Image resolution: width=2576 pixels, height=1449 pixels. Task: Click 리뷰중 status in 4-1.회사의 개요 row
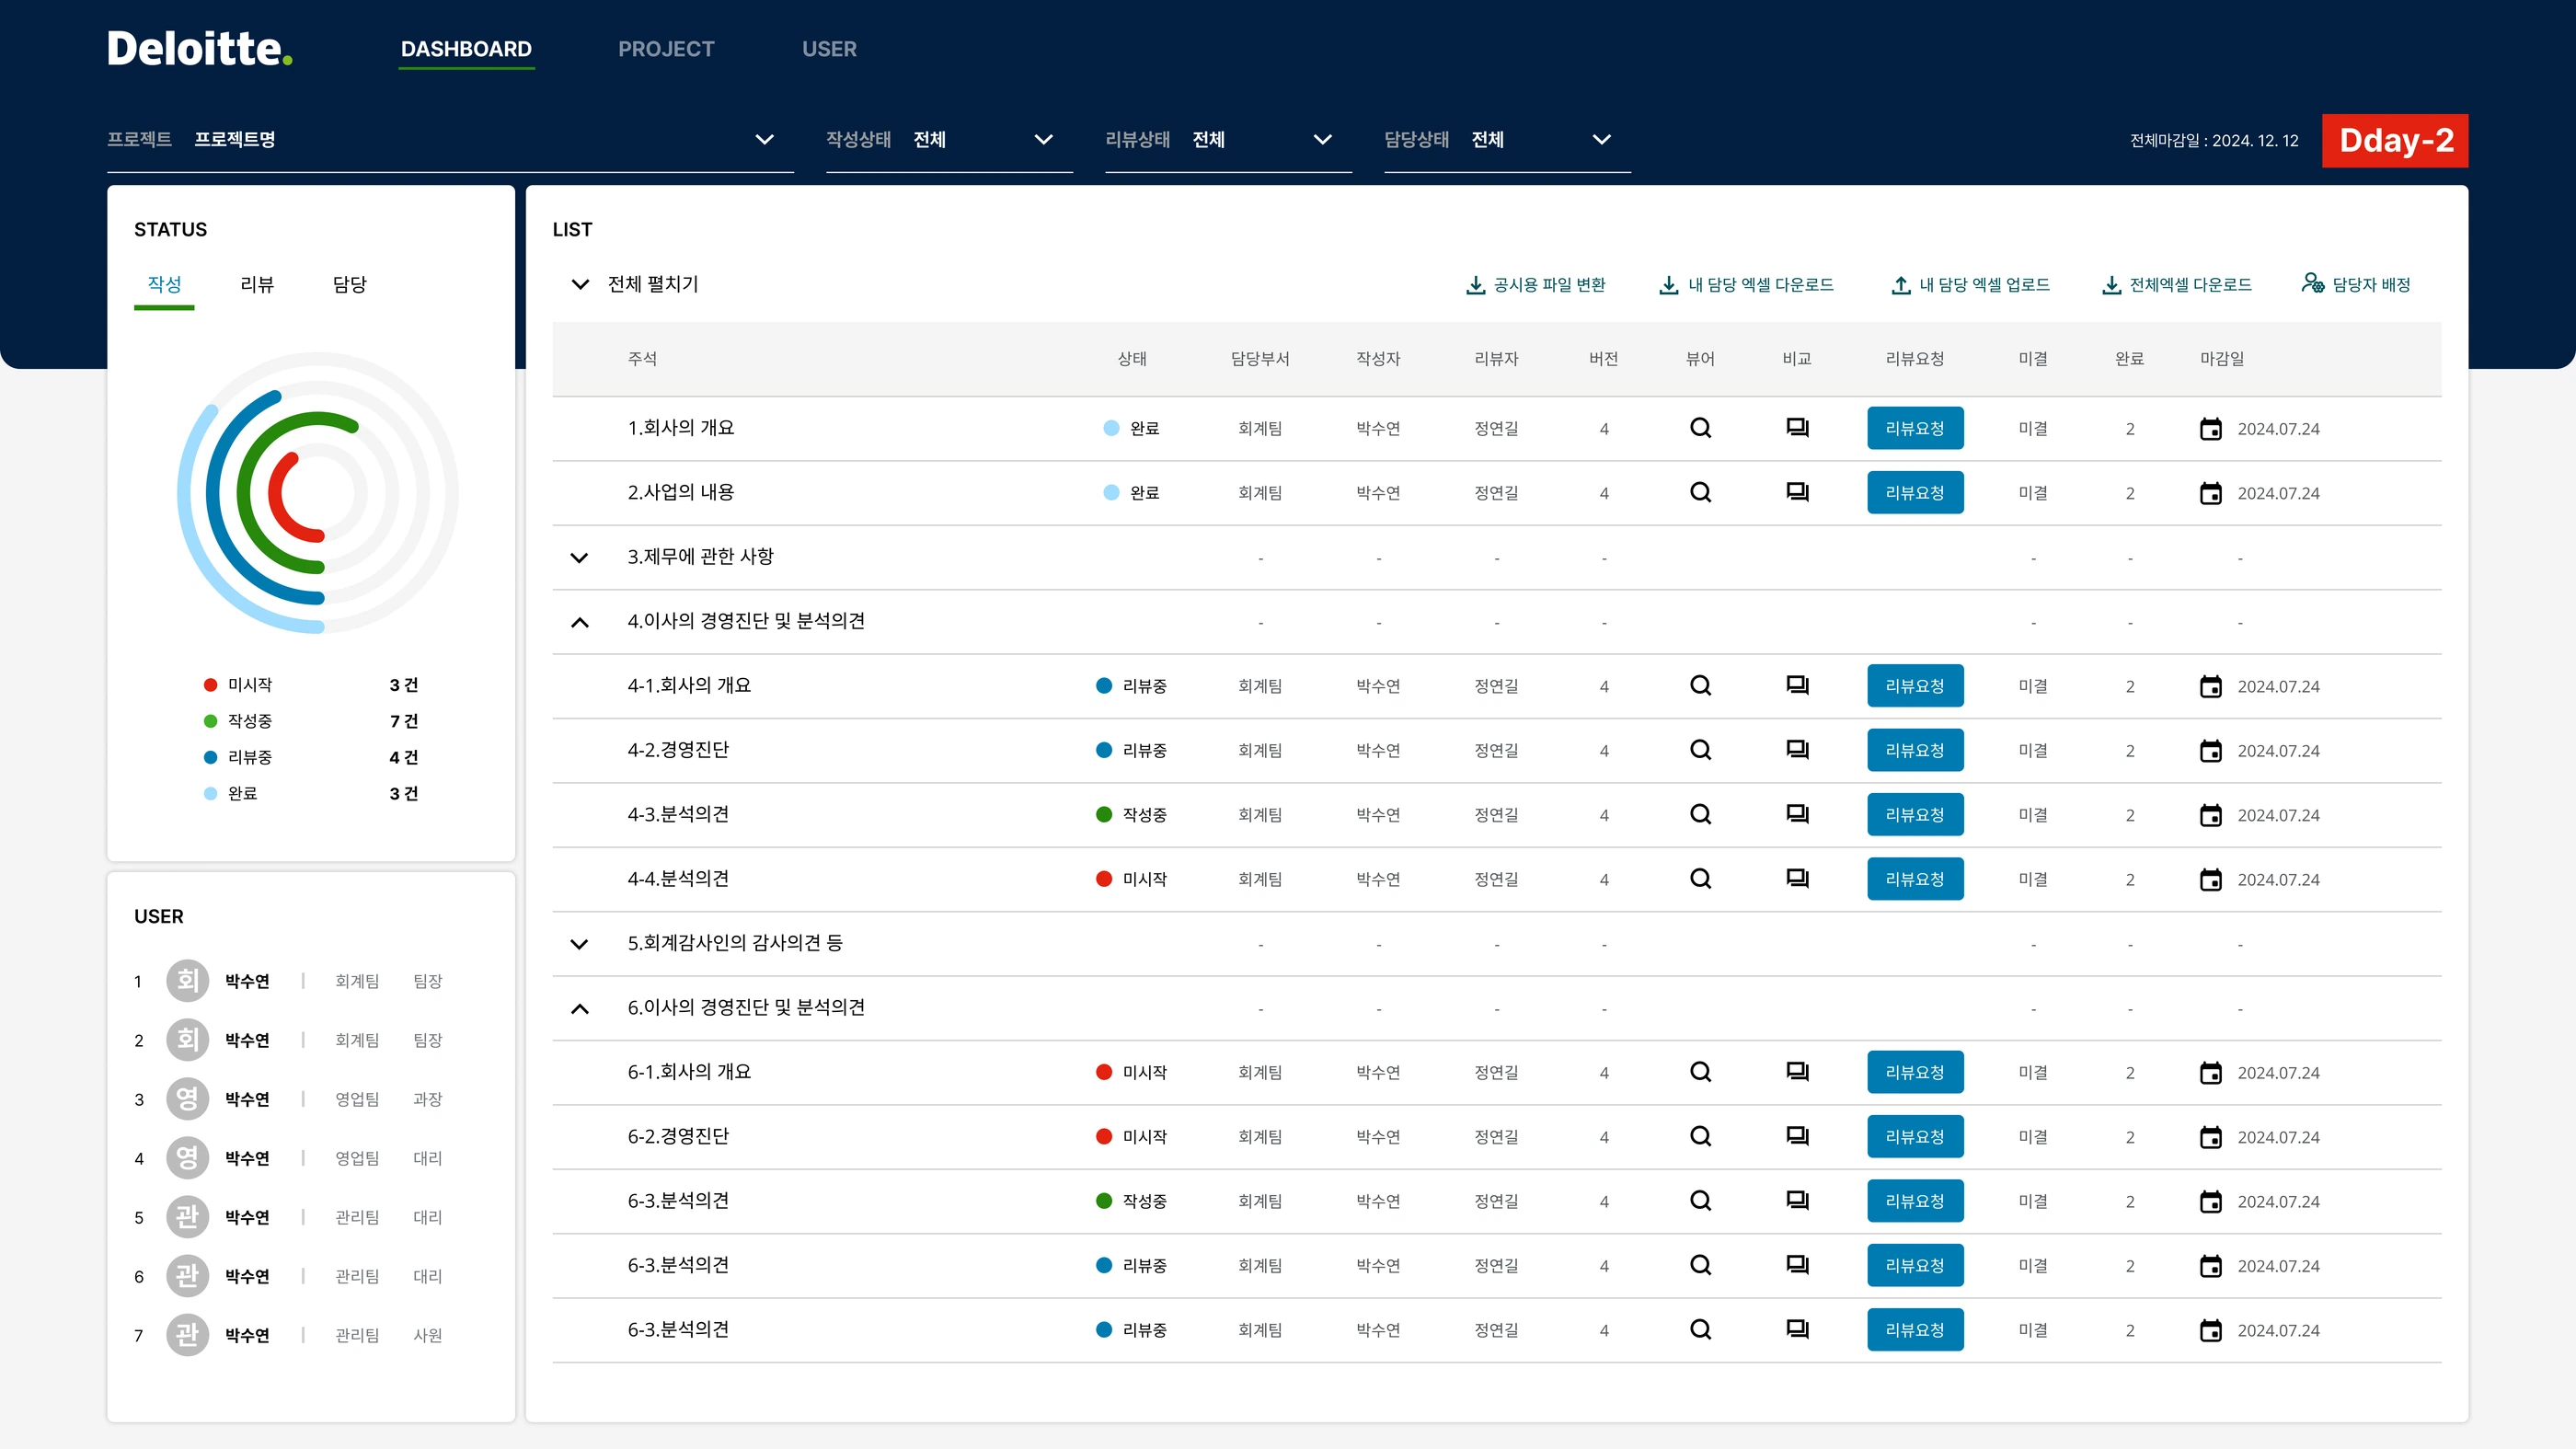pos(1132,686)
